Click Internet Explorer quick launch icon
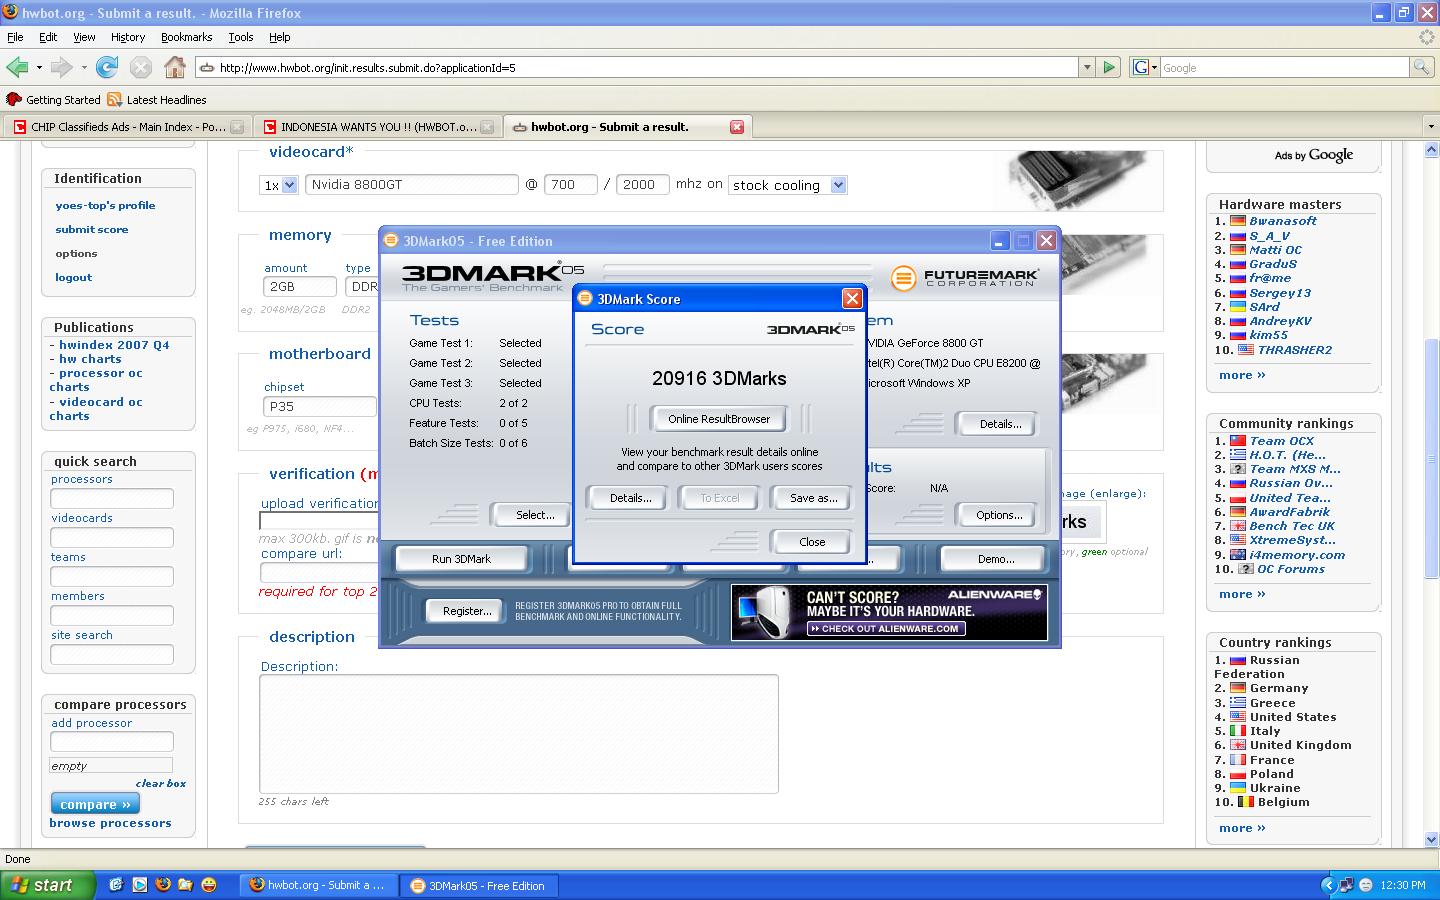 click(117, 885)
